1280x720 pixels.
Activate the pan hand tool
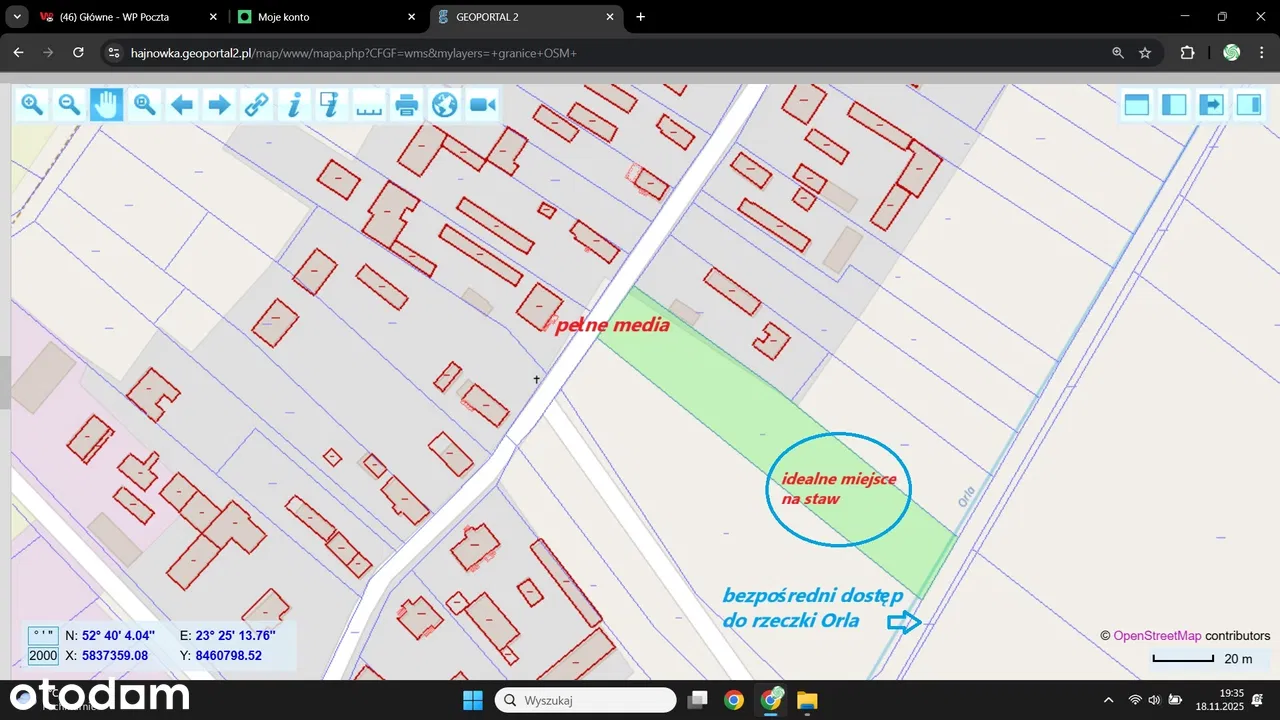click(x=106, y=105)
